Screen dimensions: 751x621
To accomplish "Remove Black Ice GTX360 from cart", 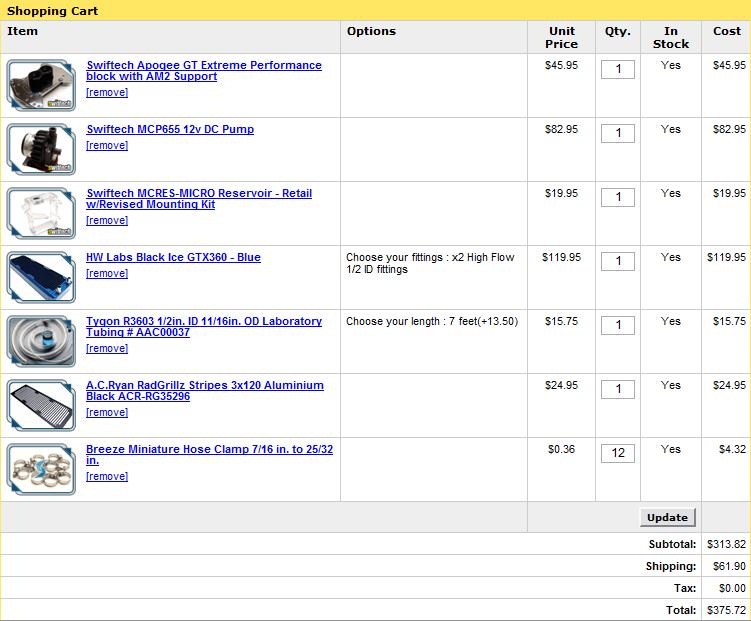I will (x=107, y=273).
